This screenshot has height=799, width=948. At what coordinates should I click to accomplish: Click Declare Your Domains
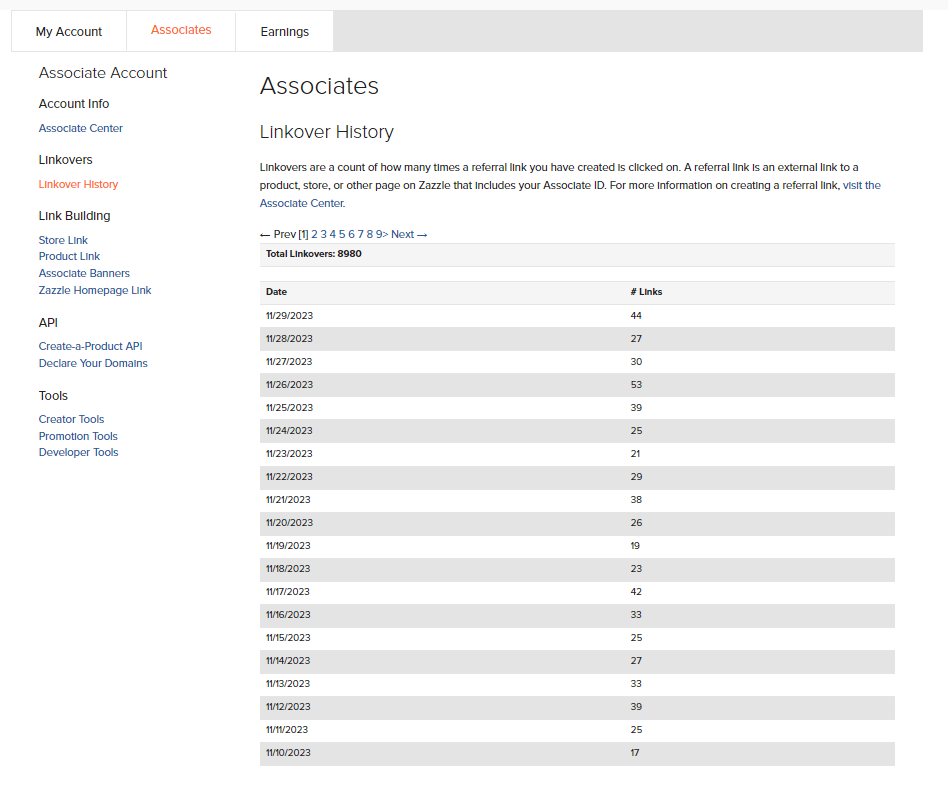tap(93, 363)
